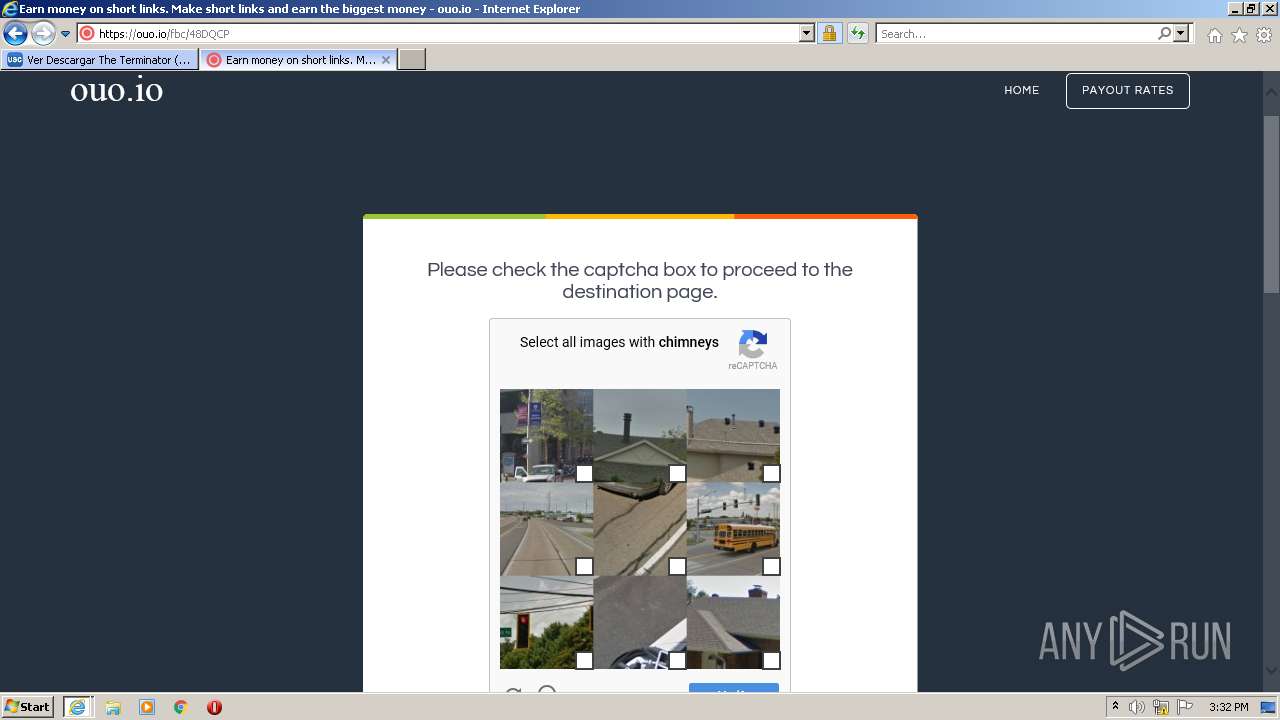This screenshot has height=720, width=1280.
Task: Switch to Ver Descargar The Terminator tab
Action: click(100, 60)
